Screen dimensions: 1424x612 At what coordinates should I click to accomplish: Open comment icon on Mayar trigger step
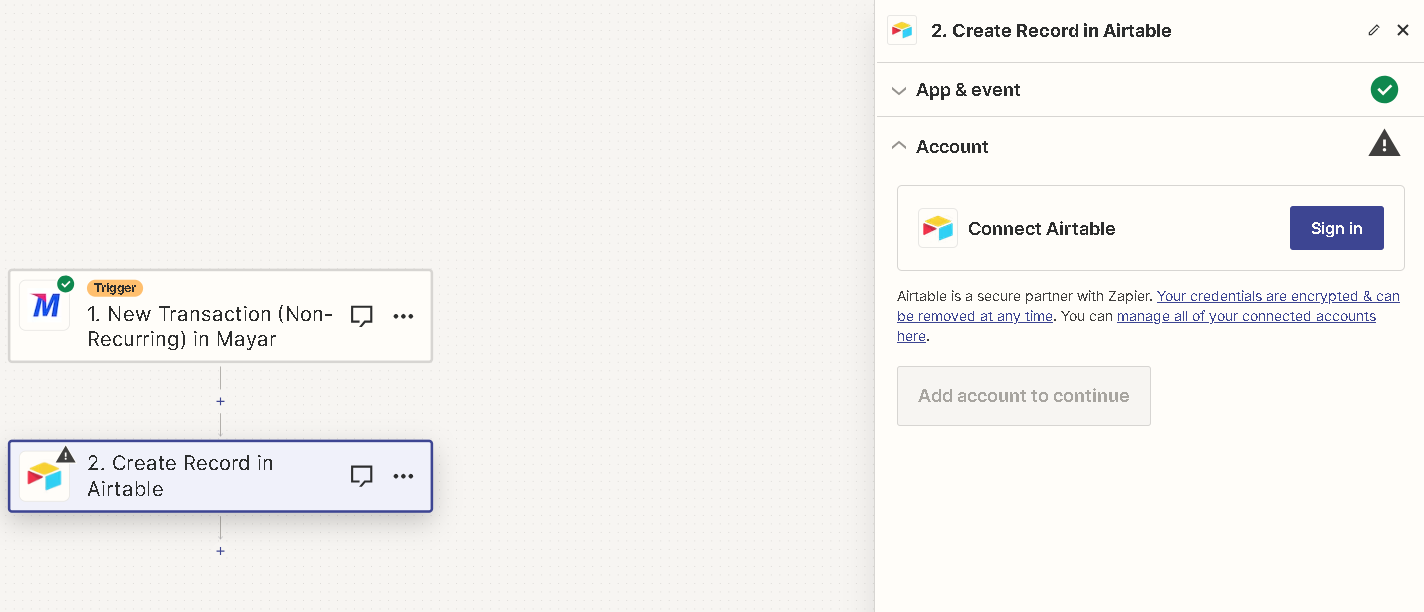tap(362, 316)
